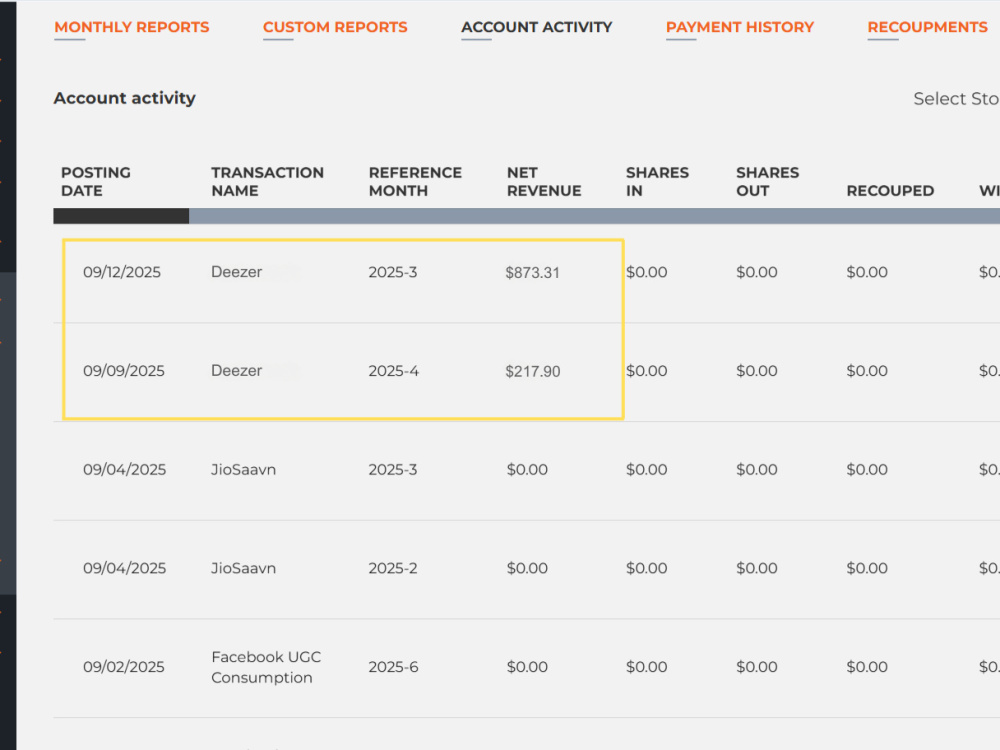Viewport: 1000px width, 750px height.
Task: Open the Select Store dropdown
Action: 956,99
